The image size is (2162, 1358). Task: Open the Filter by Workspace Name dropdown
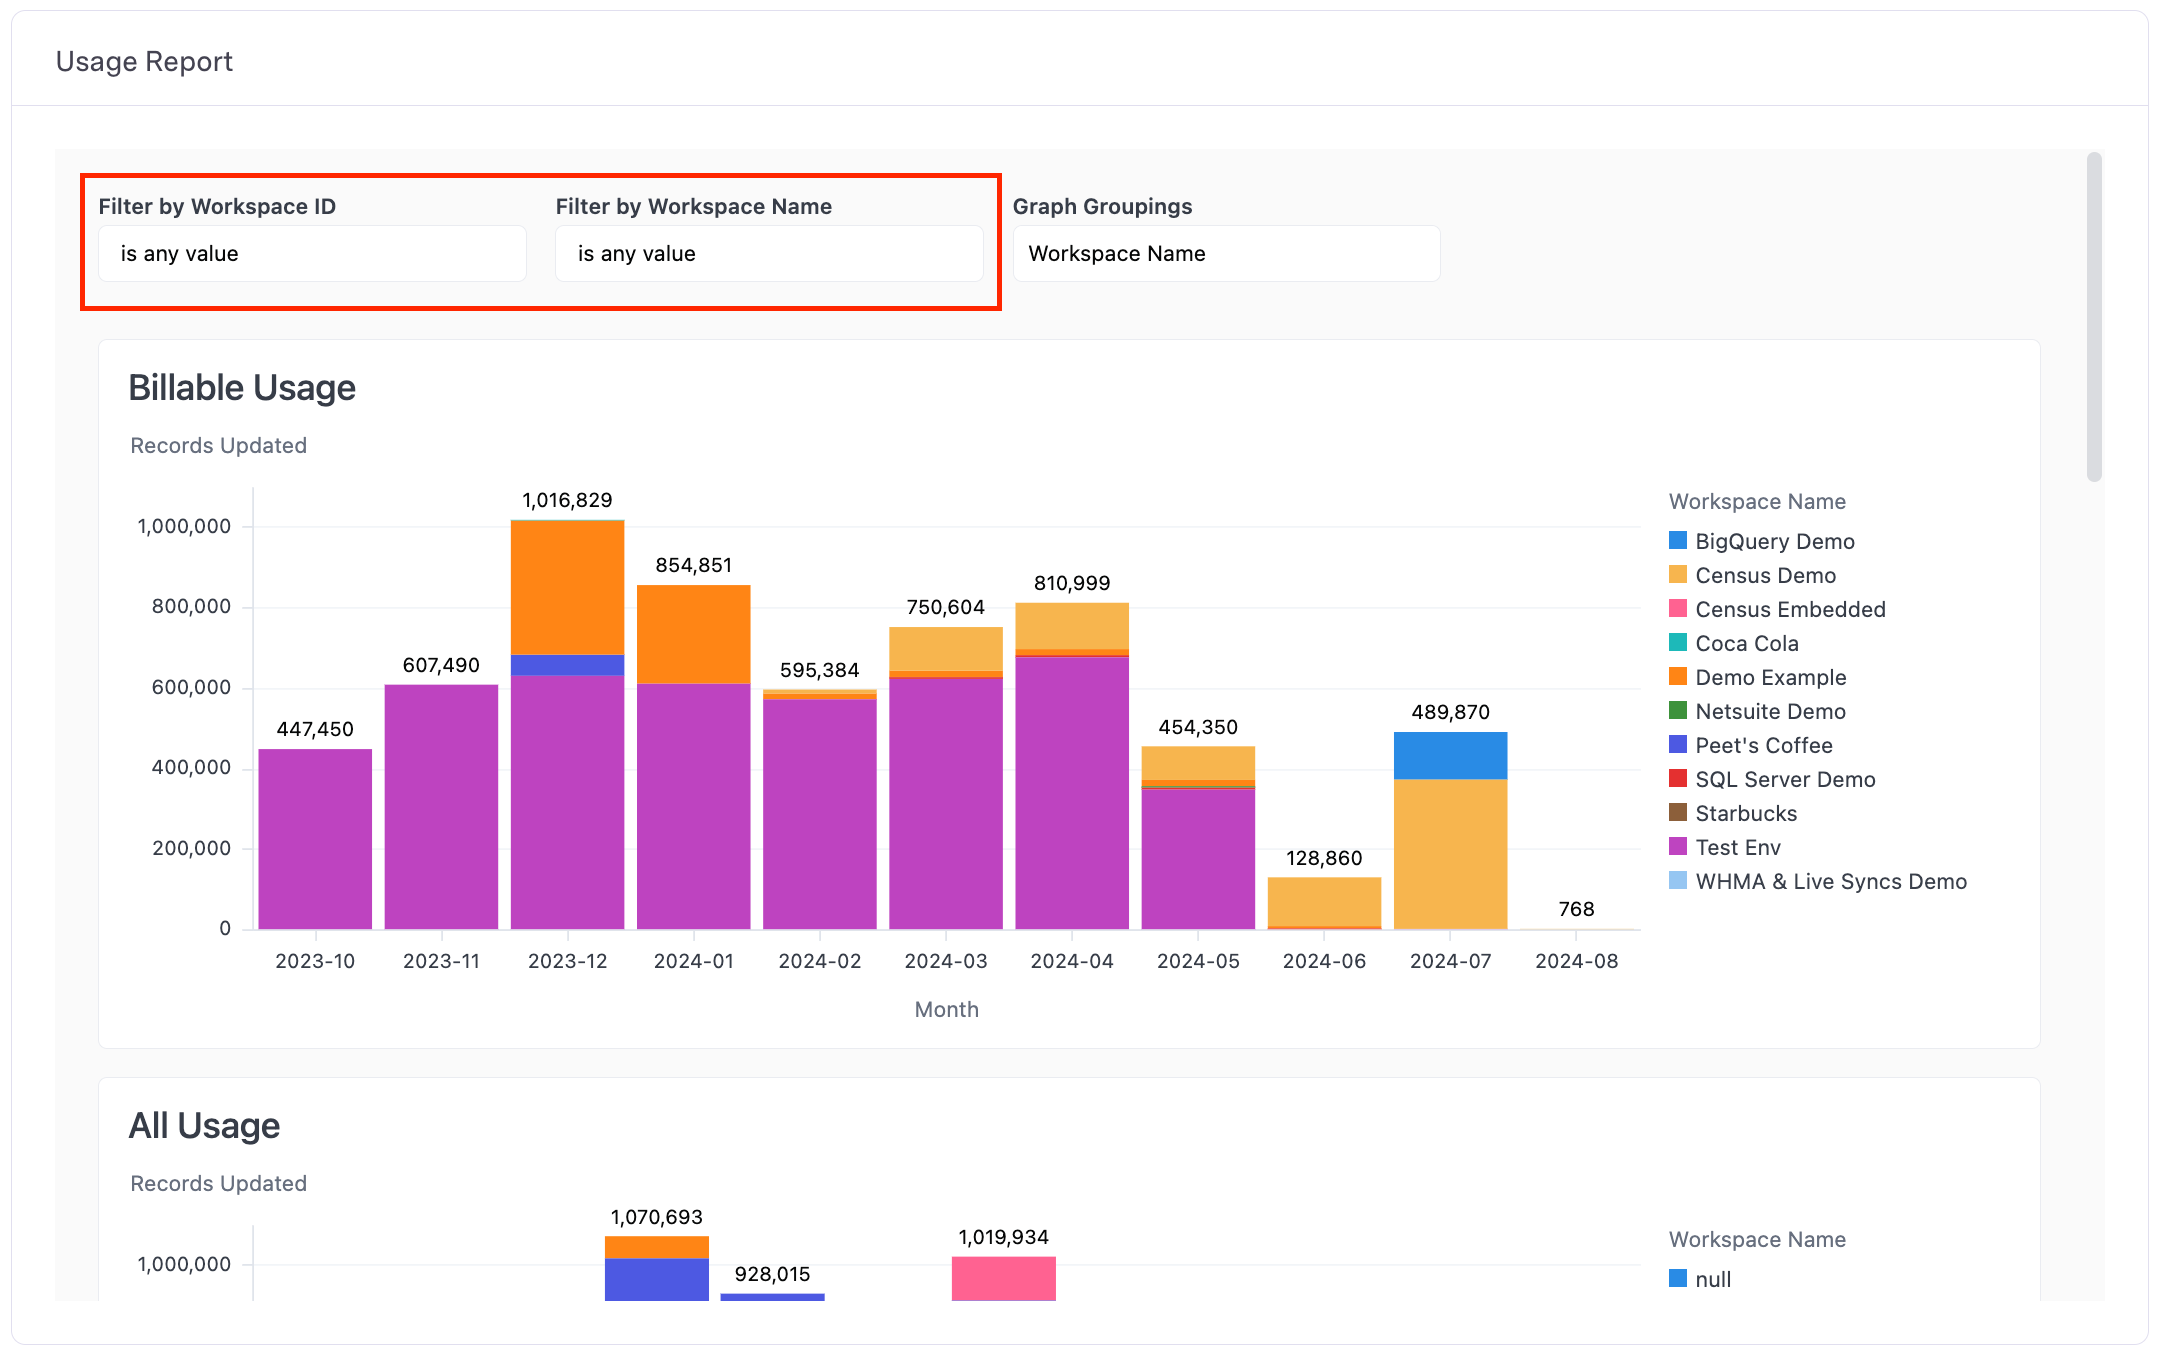pyautogui.click(x=768, y=254)
